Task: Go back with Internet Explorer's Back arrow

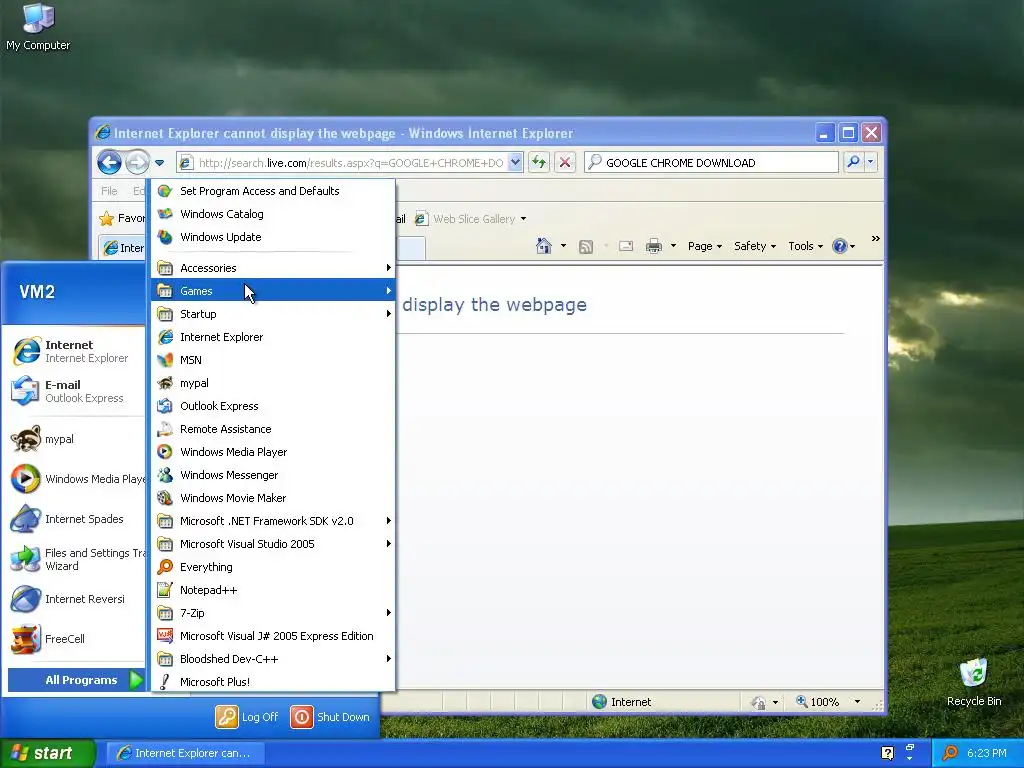Action: click(x=109, y=162)
